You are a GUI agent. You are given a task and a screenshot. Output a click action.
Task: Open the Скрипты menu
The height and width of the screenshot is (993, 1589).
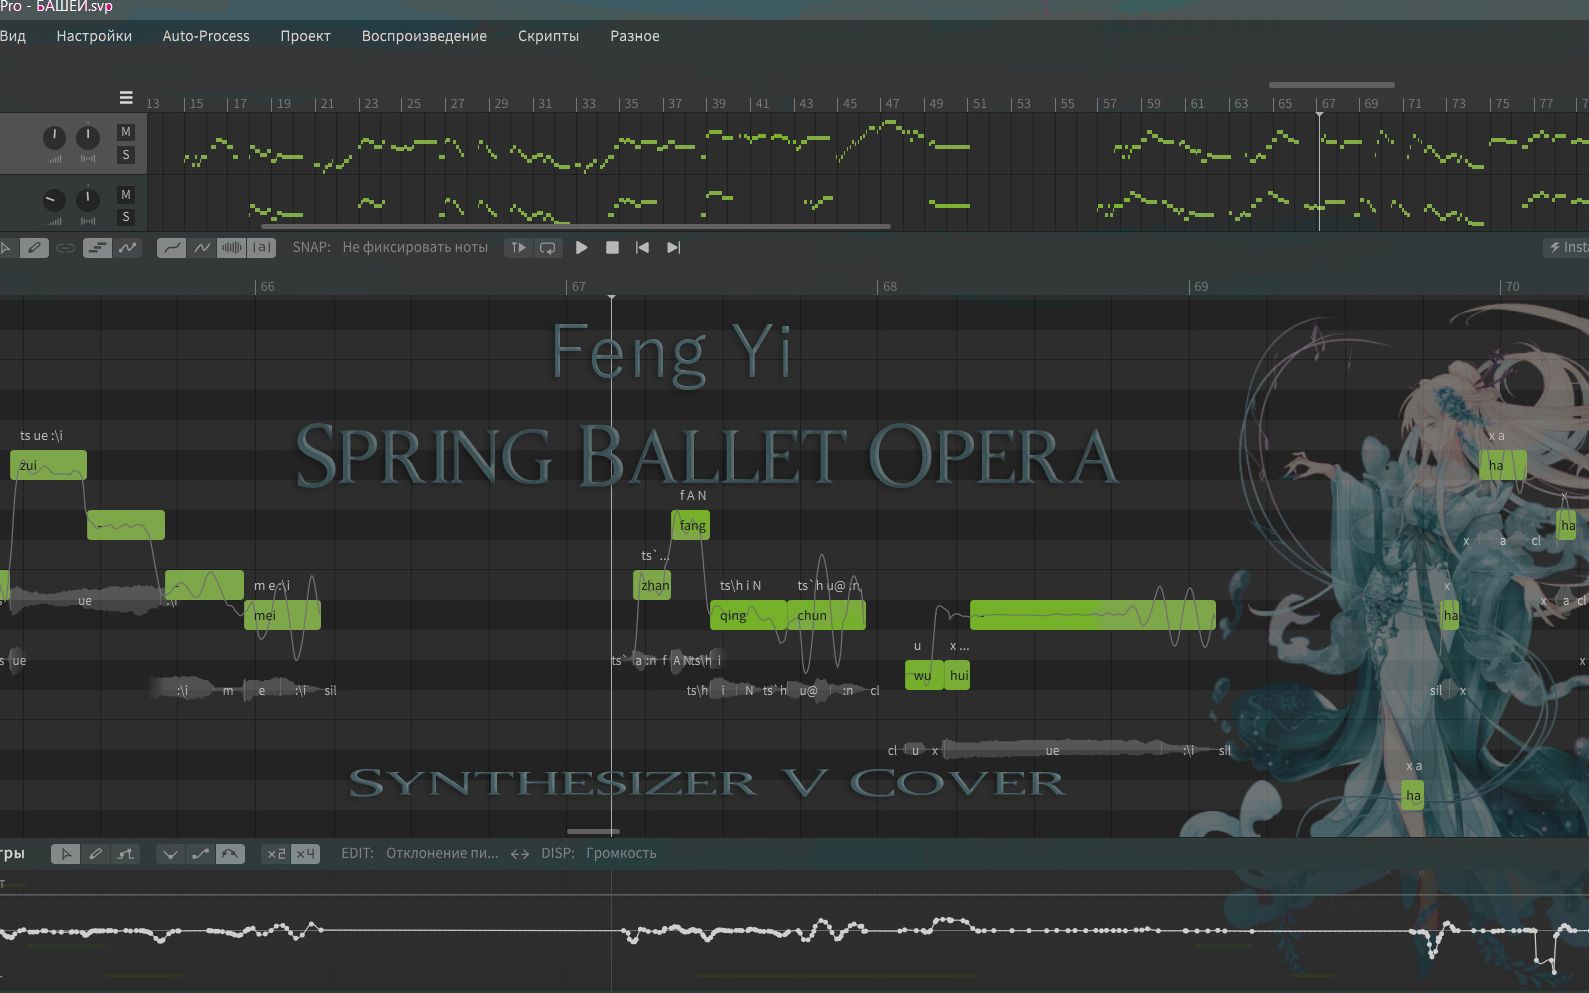[x=548, y=36]
